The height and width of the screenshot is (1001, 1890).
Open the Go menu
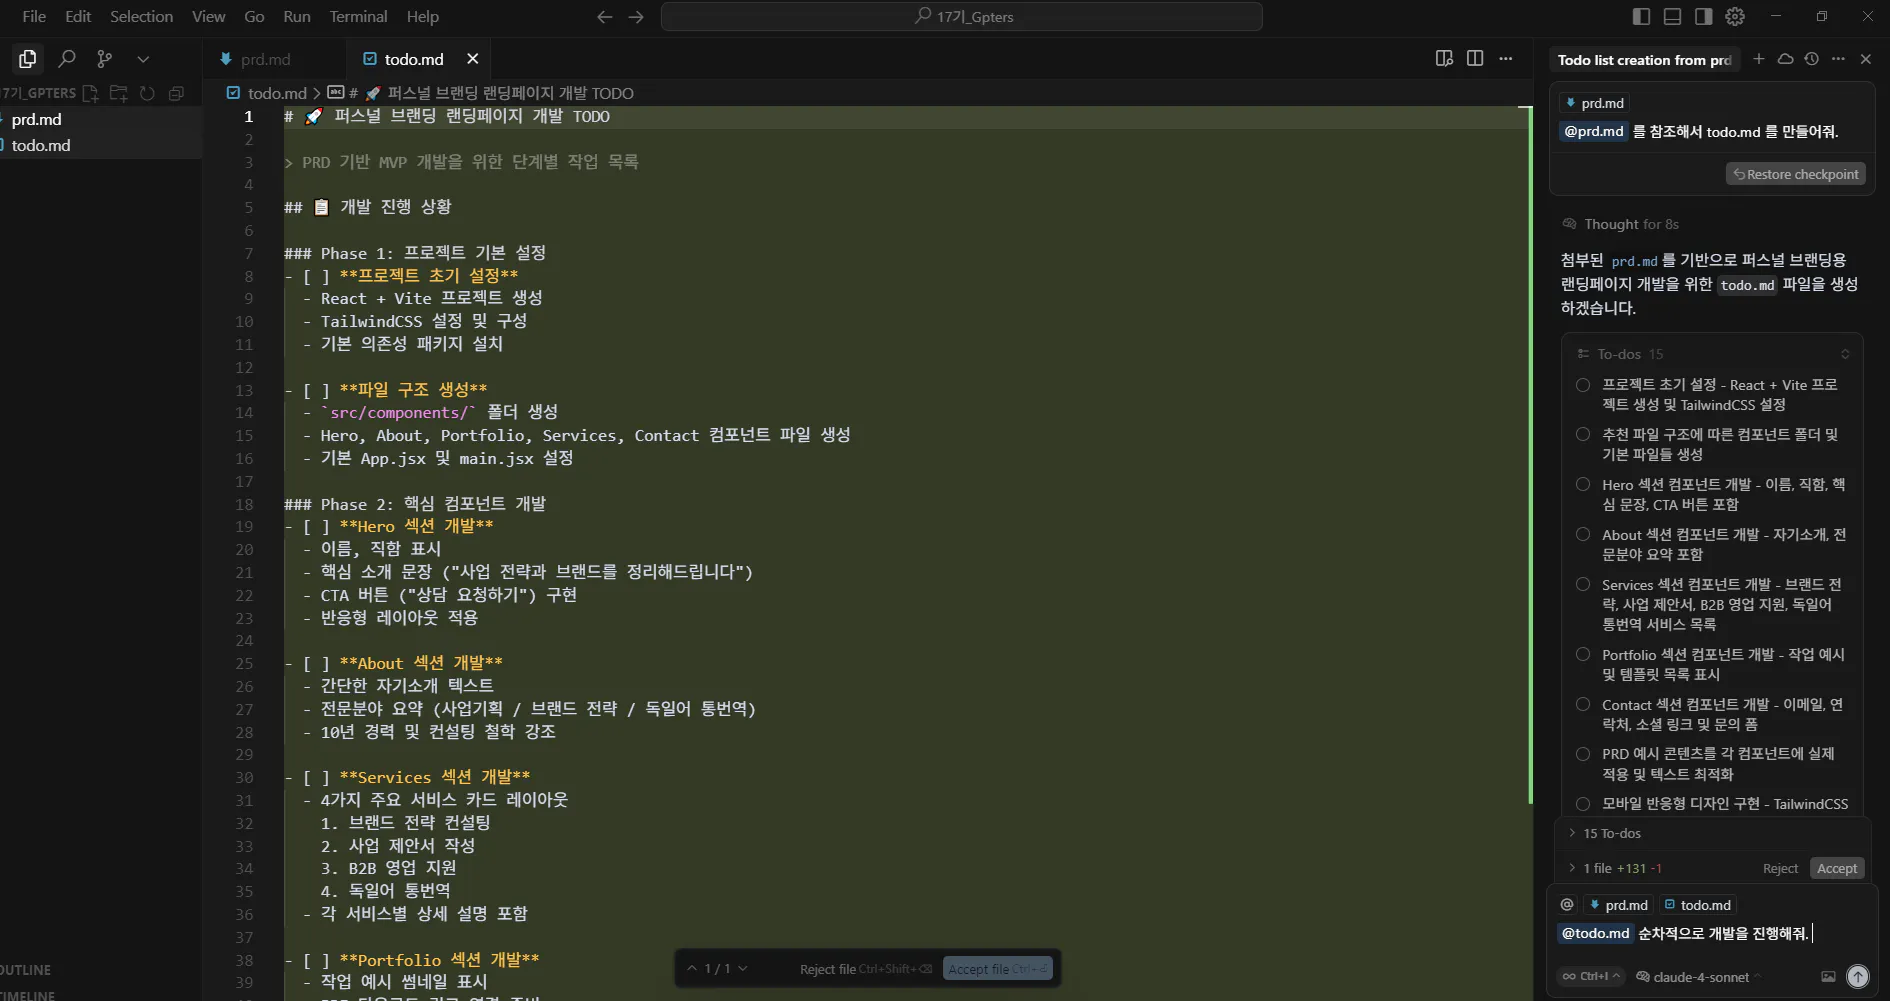[255, 17]
